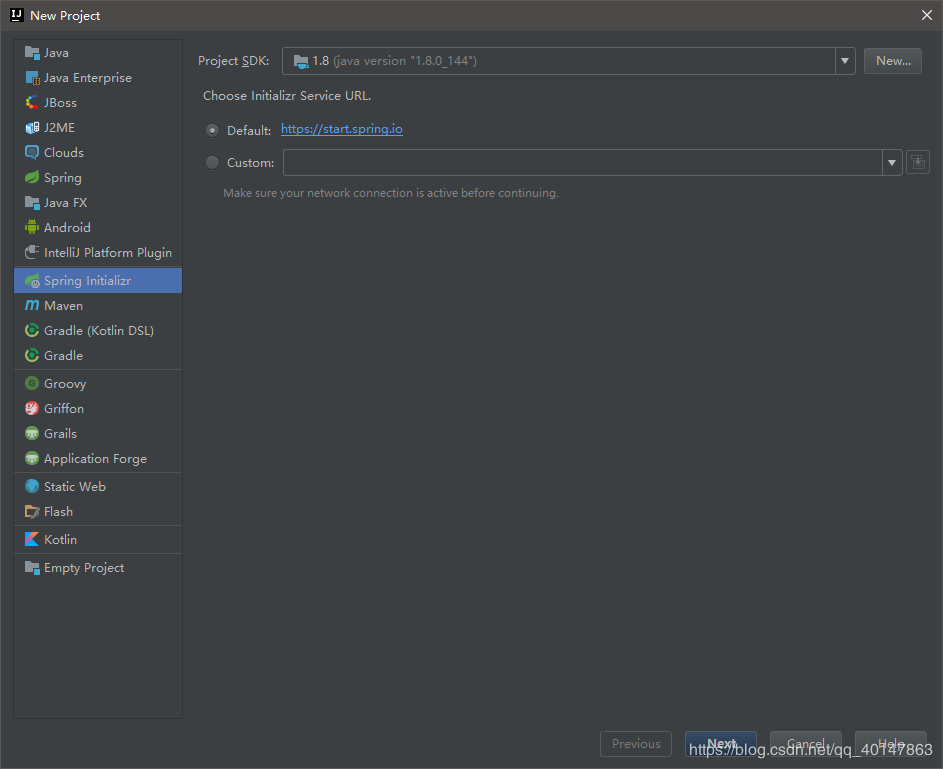Choose Java Enterprise project type
This screenshot has width=943, height=769.
point(87,78)
